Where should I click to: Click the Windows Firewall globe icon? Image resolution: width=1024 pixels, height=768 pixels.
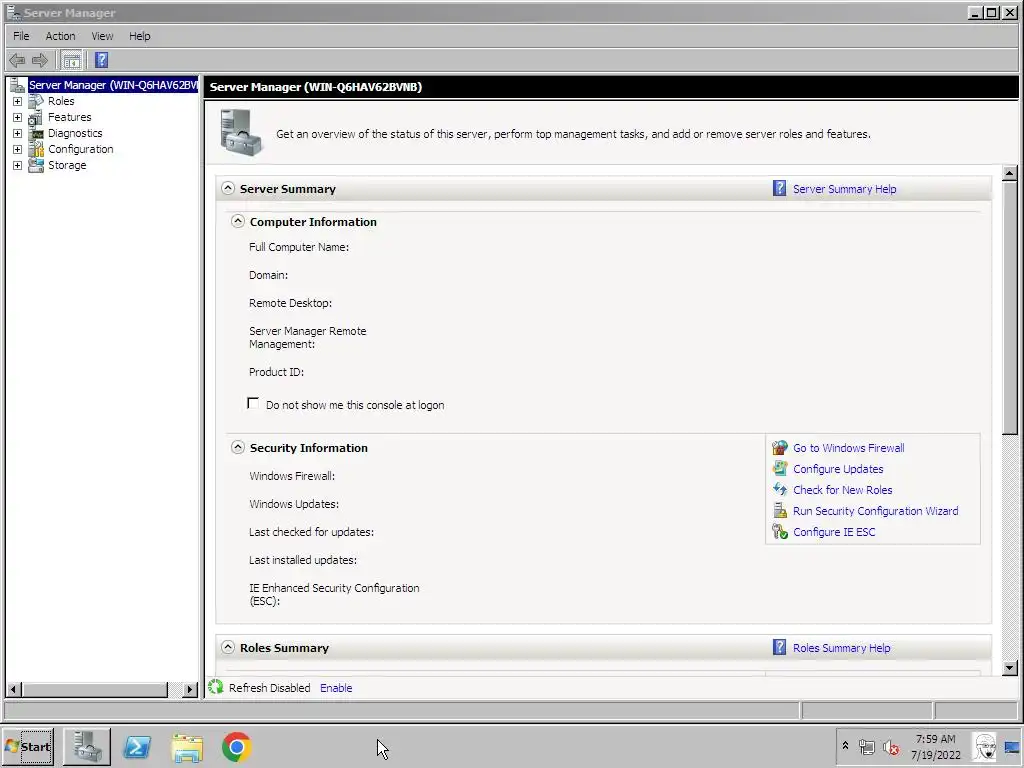[x=780, y=448]
